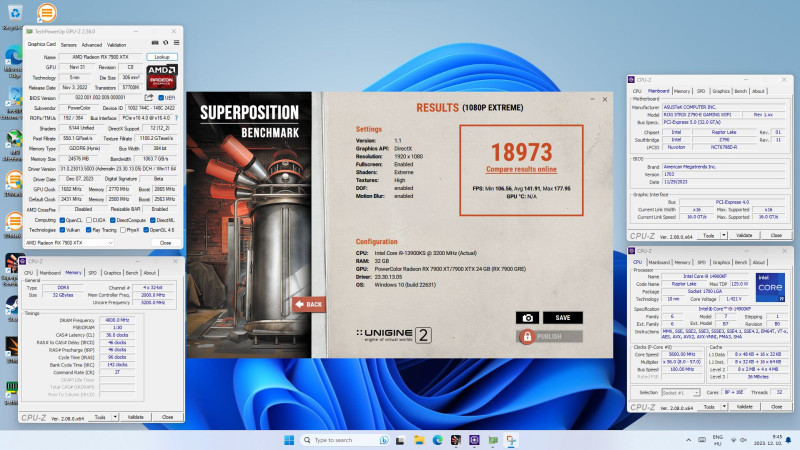
Task: Click Validate in CPU-Z CPU window
Action: (744, 407)
